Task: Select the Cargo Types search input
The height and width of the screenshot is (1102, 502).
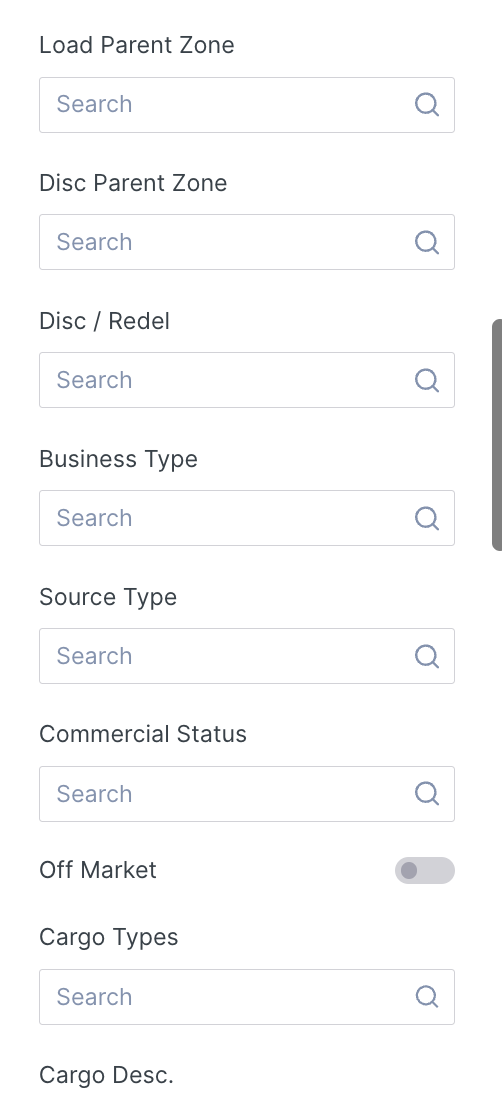Action: click(247, 997)
